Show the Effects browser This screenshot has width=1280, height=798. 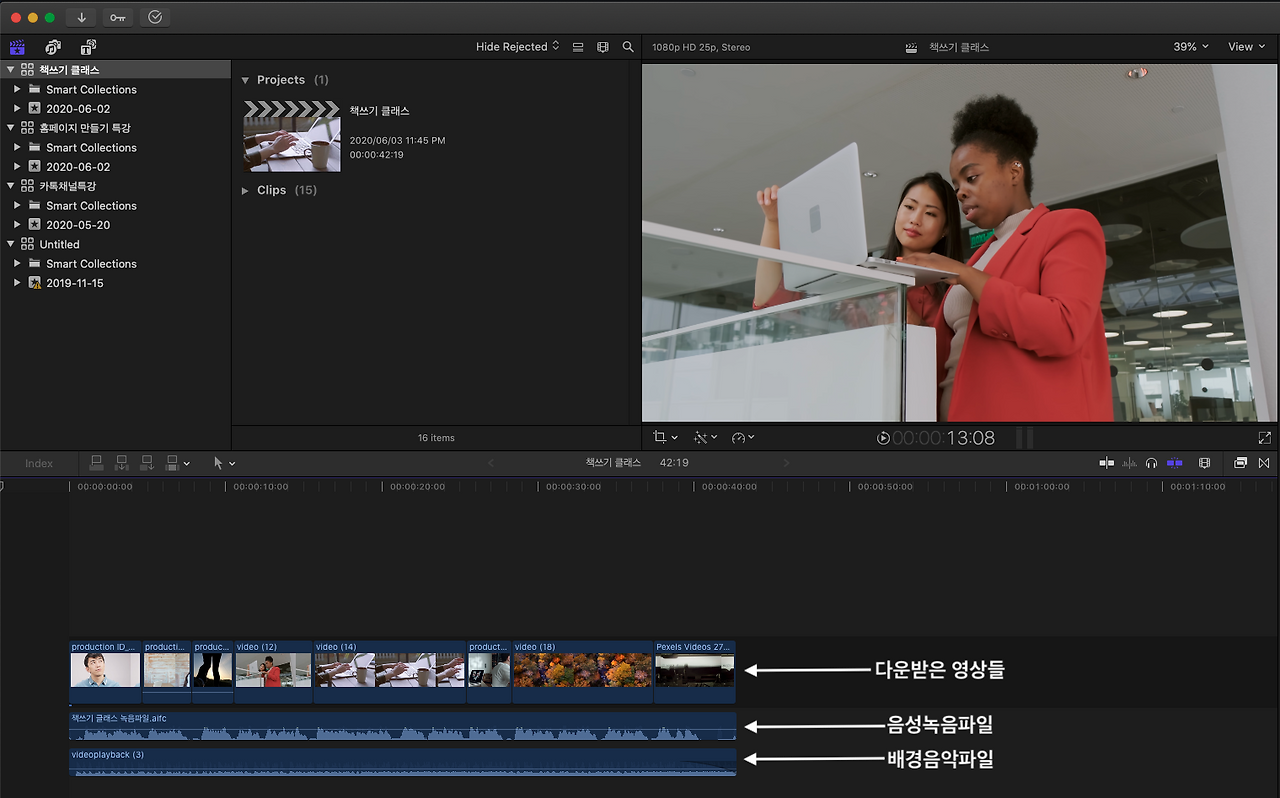point(1241,463)
